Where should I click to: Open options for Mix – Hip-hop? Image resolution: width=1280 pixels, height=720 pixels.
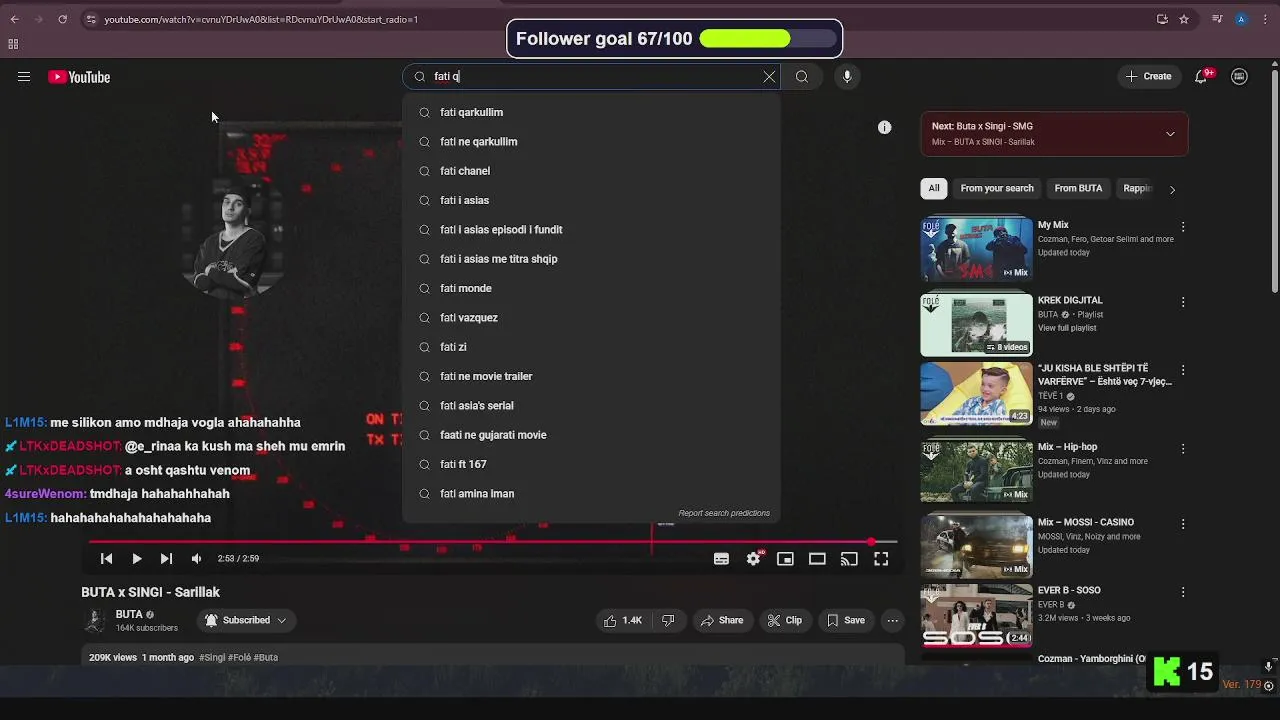1183,449
